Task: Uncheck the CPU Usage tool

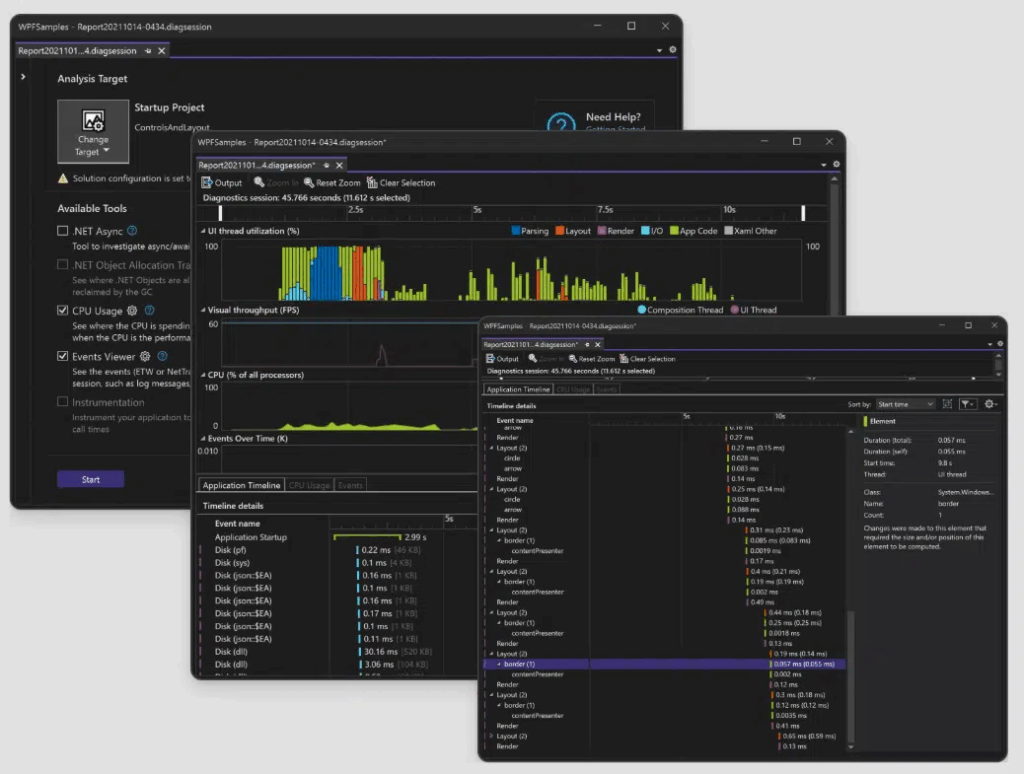Action: point(63,311)
